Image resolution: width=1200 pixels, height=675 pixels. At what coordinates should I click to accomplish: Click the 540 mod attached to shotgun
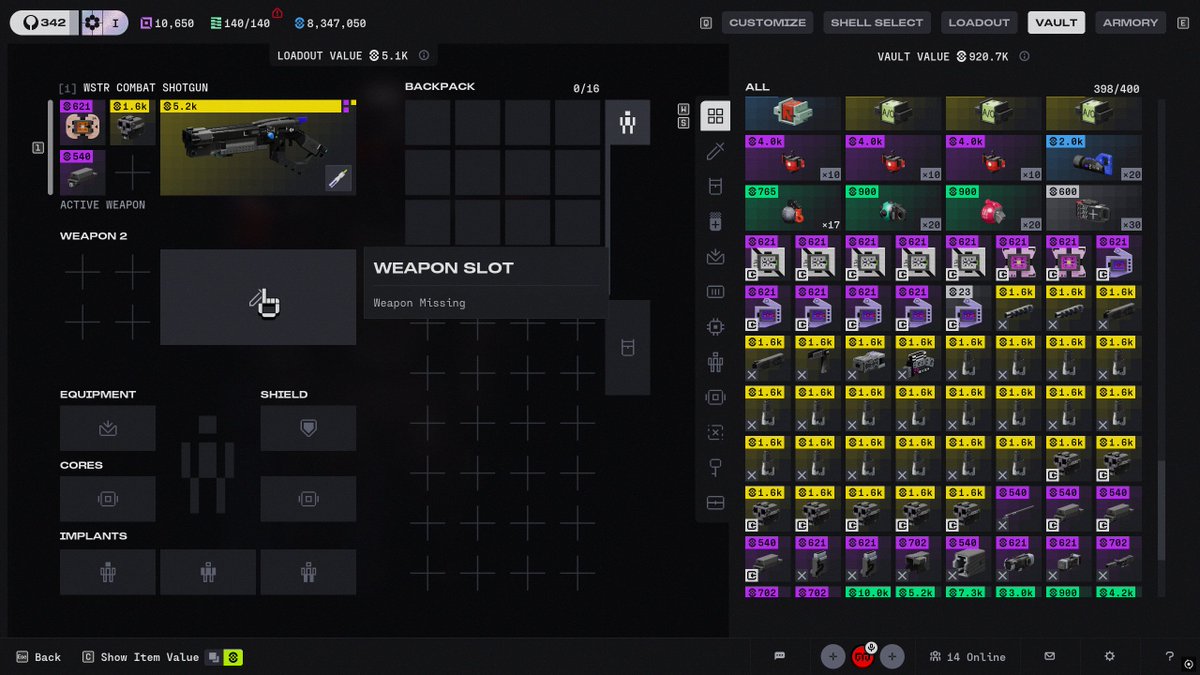tap(82, 172)
